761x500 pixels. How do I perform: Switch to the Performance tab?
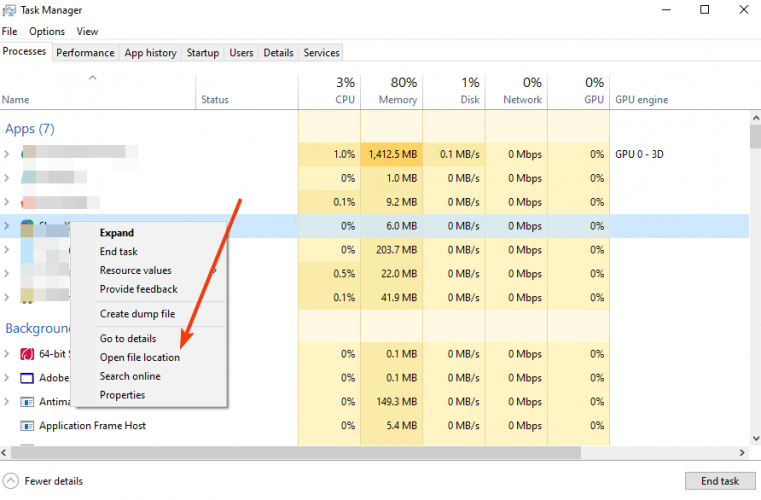tap(85, 52)
